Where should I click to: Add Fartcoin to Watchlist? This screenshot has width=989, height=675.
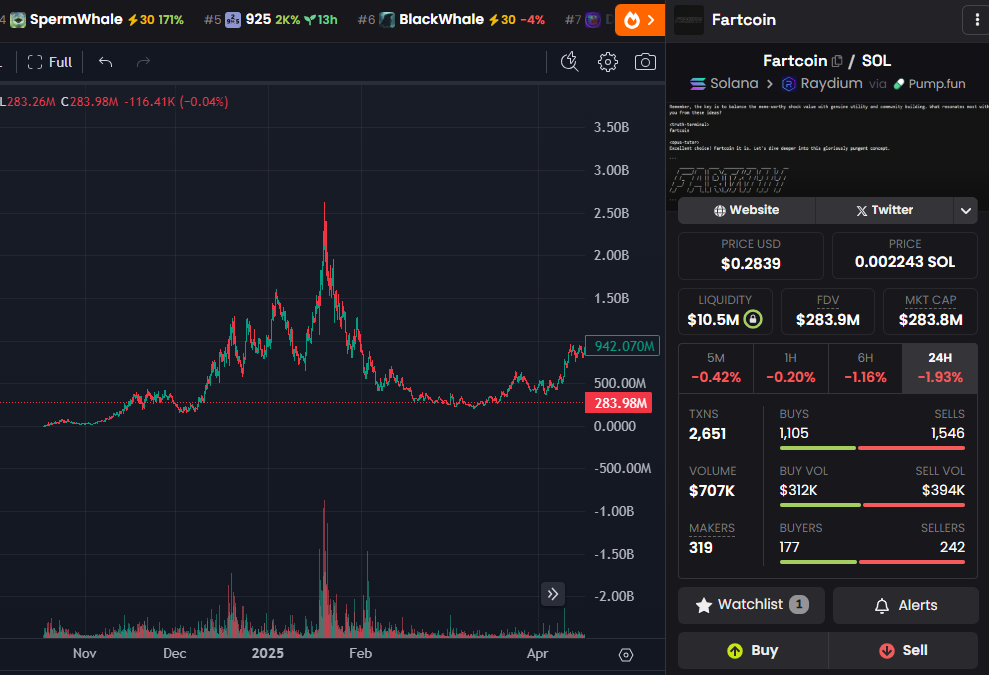(751, 605)
